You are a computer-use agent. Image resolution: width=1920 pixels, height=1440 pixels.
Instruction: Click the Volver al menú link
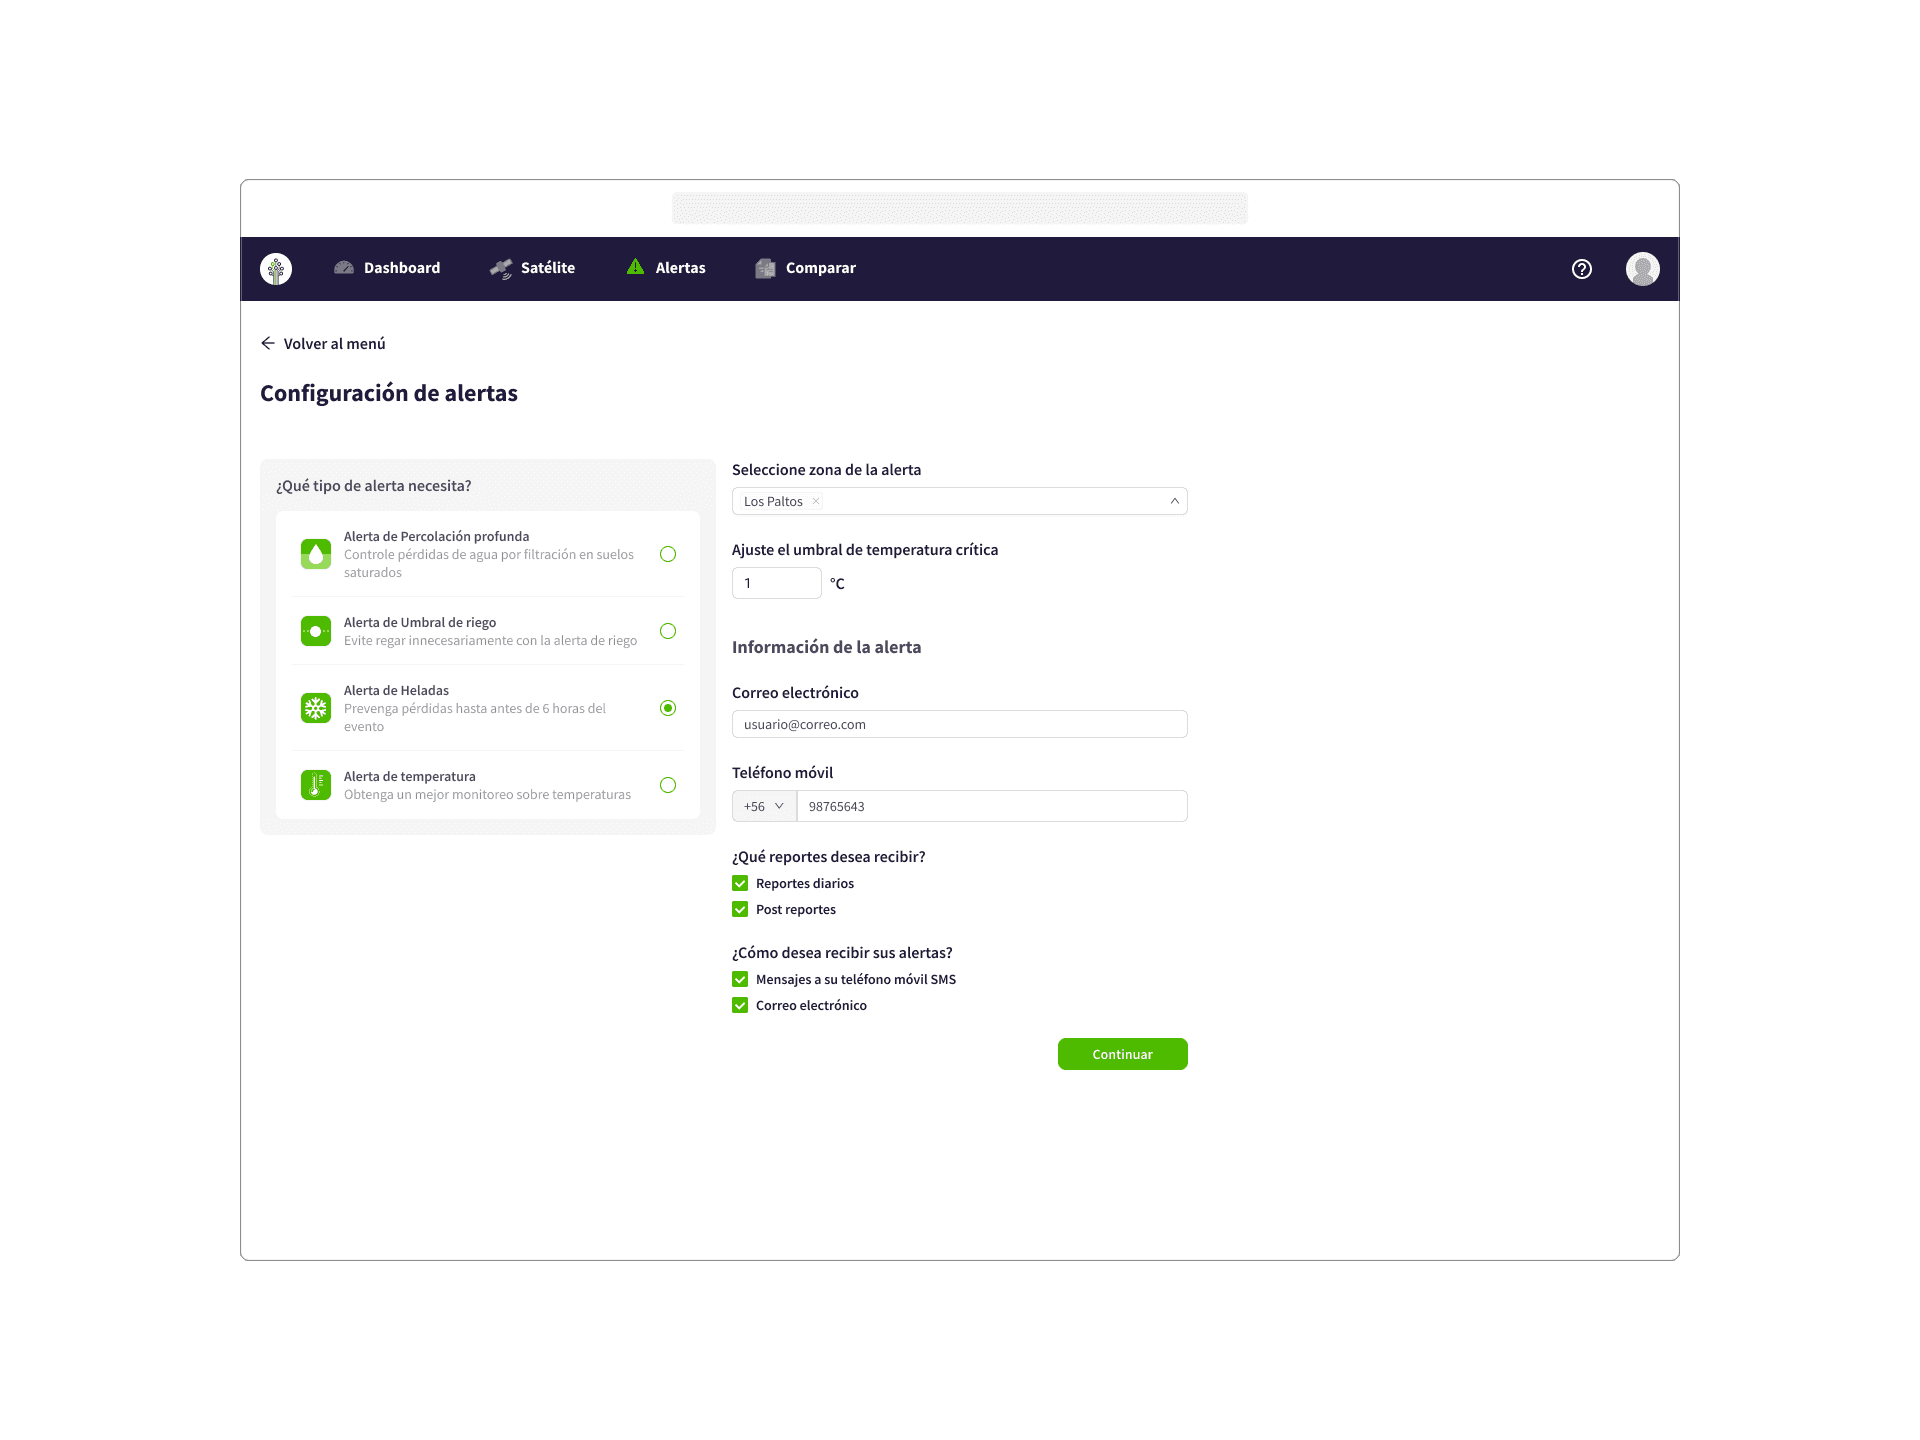323,343
